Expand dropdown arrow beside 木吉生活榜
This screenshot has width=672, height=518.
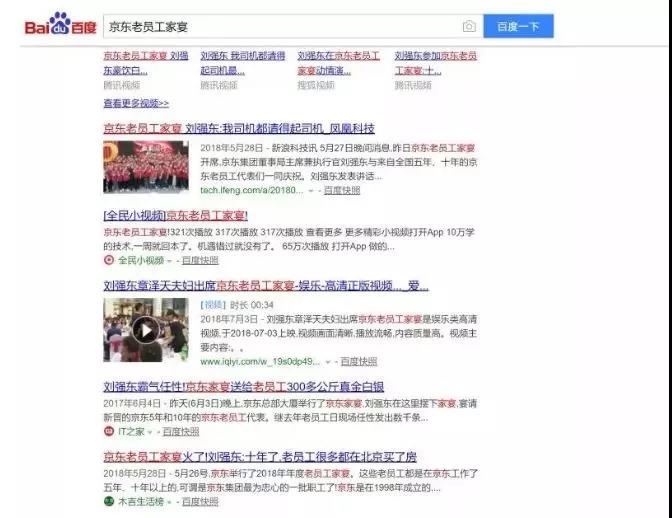(170, 502)
